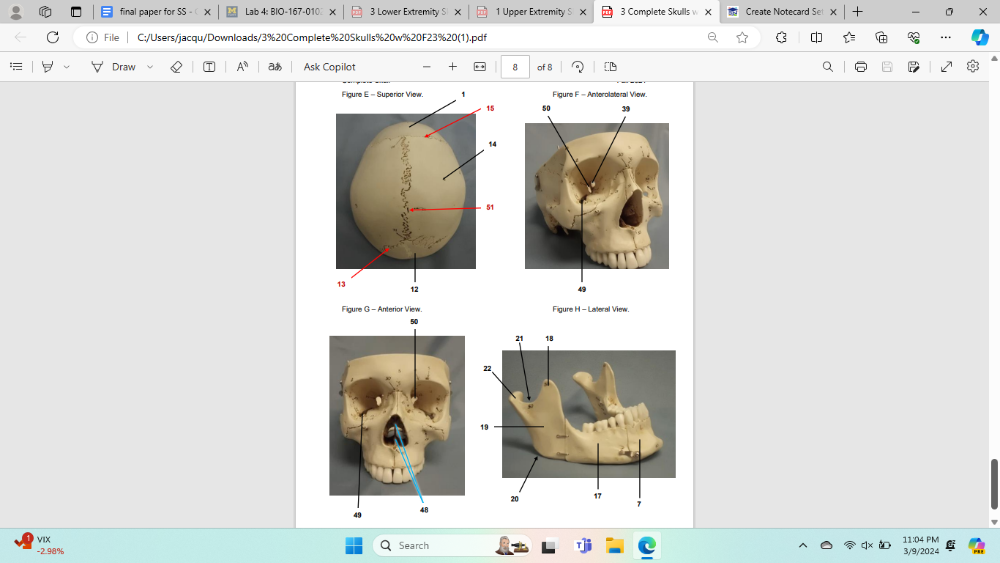Viewport: 1000px width, 563px height.
Task: Print the PDF document
Action: (861, 67)
